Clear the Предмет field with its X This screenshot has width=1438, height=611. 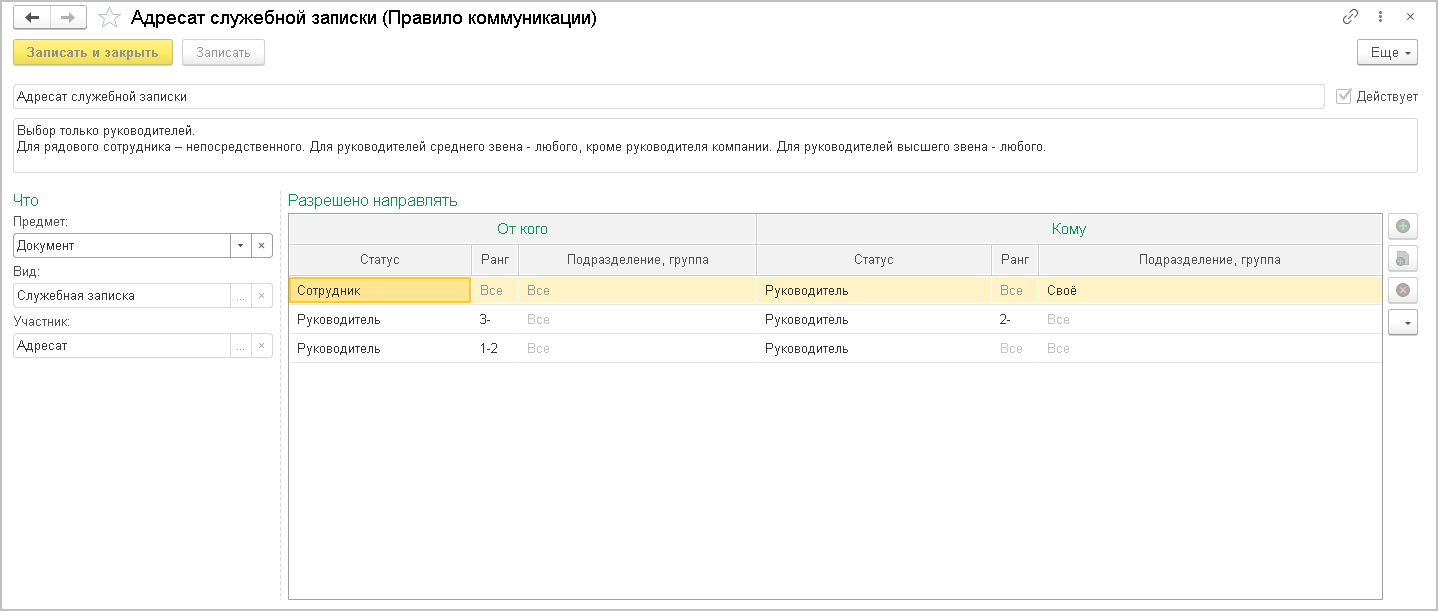(x=260, y=245)
